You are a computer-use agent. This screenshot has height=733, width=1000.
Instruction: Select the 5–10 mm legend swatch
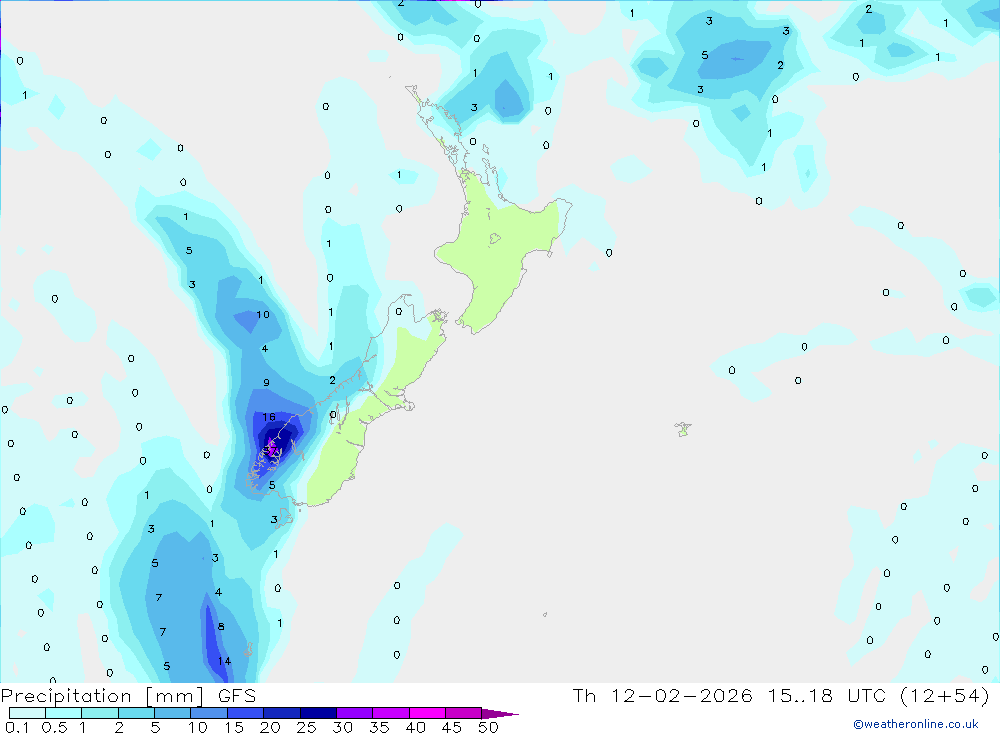[173, 713]
